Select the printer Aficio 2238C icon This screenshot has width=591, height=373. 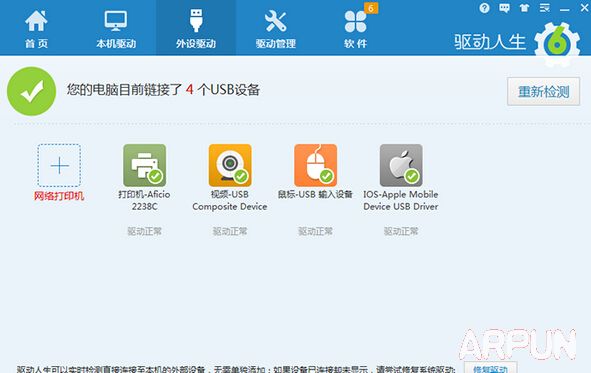[x=145, y=165]
